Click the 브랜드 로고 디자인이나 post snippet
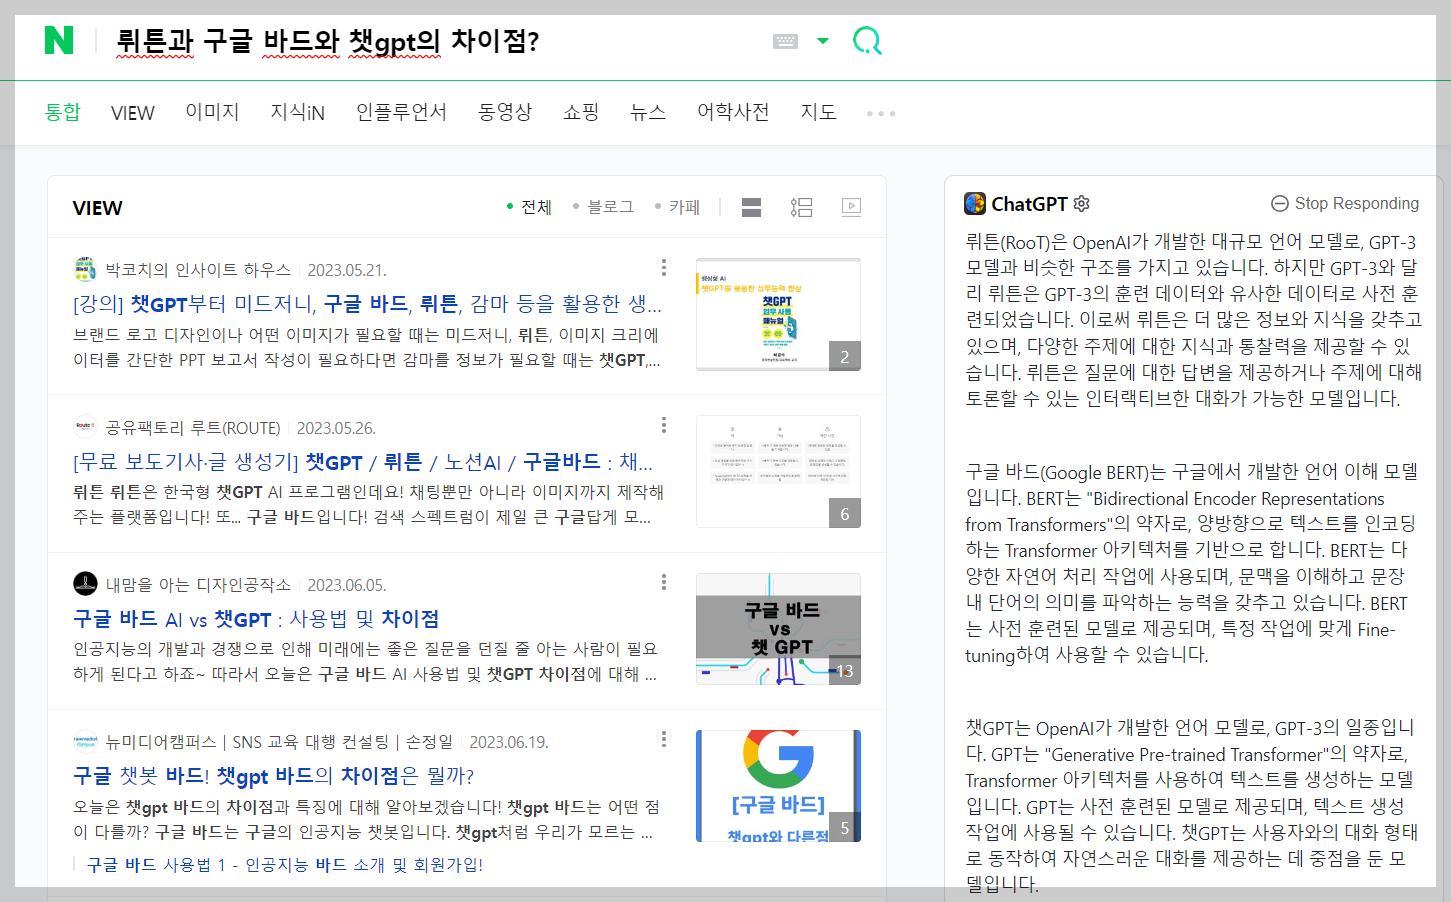Viewport: 1451px width, 902px height. click(367, 347)
